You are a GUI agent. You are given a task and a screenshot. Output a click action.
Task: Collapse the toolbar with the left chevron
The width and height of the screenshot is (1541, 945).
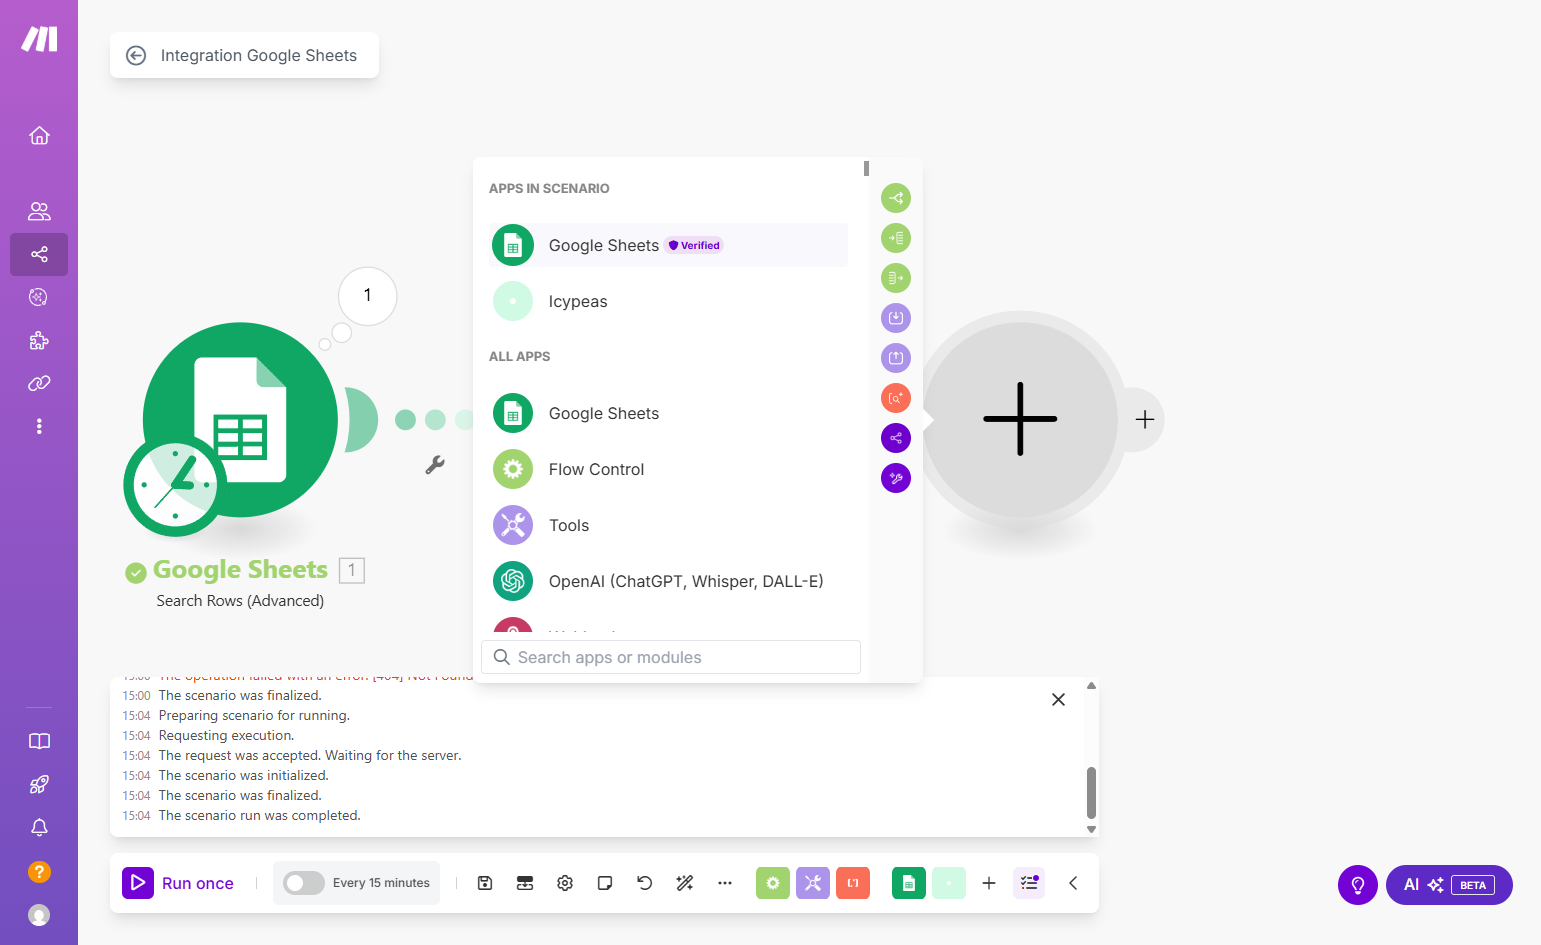(1073, 883)
